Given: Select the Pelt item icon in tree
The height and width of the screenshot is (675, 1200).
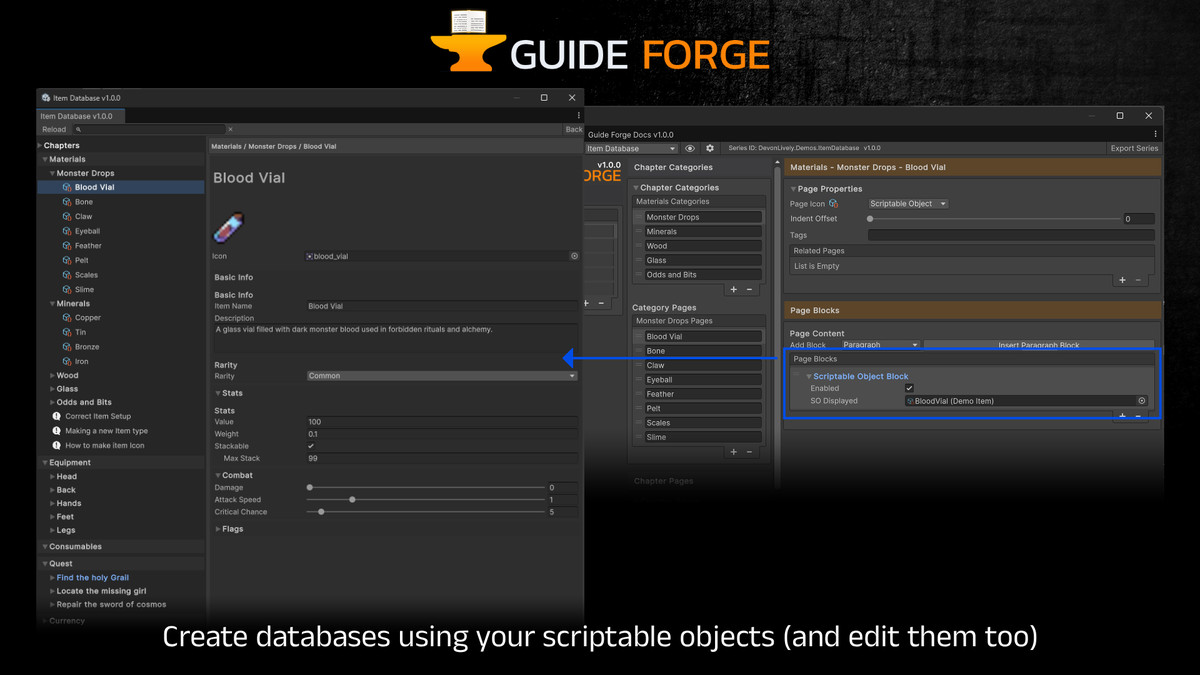Looking at the screenshot, I should 67,260.
